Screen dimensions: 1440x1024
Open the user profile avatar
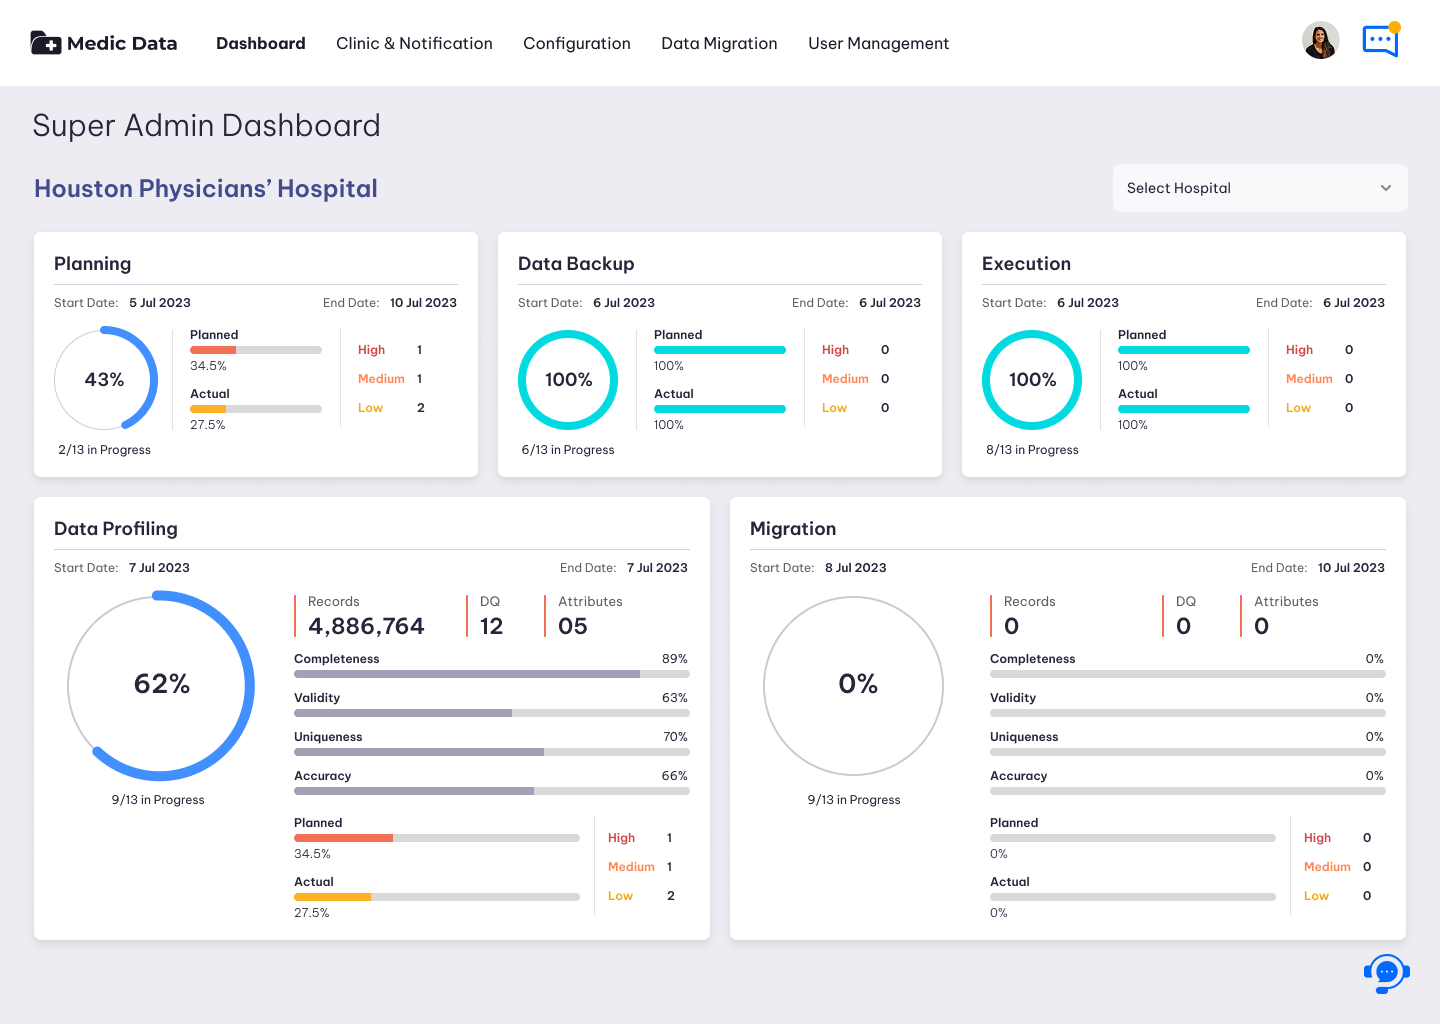[1320, 40]
